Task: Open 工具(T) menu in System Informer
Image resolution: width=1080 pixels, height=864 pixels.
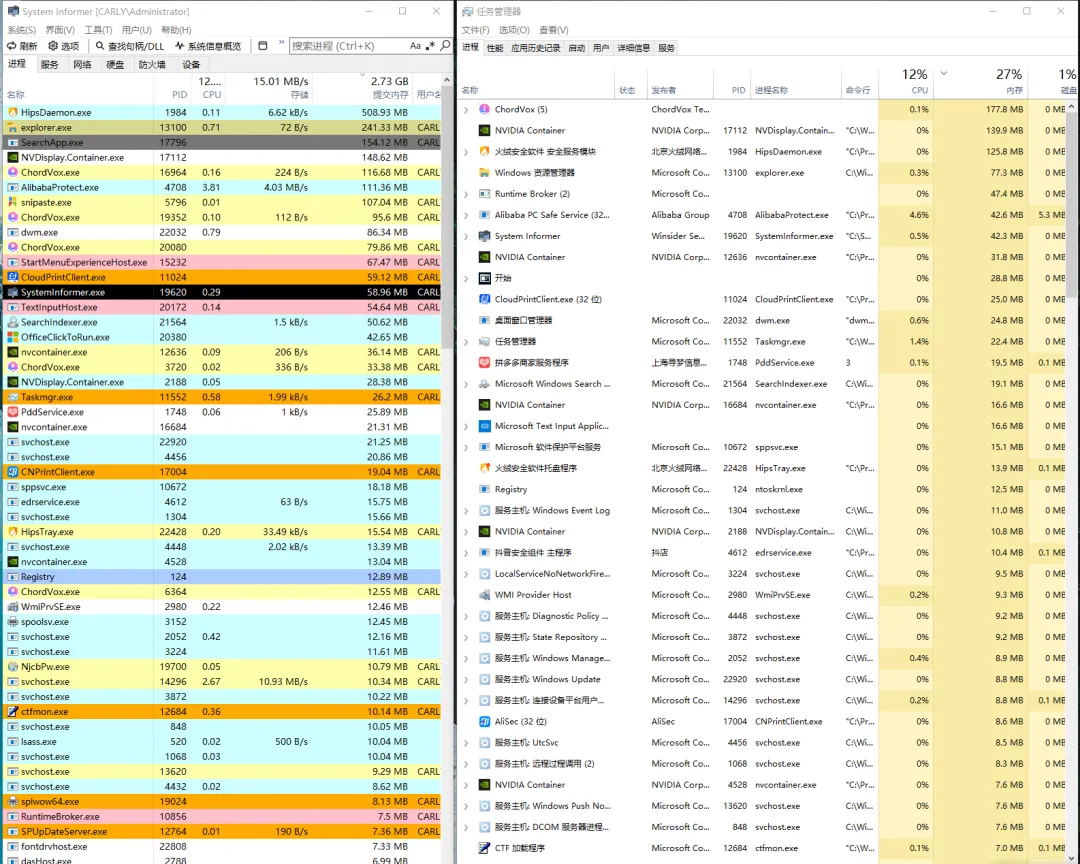Action: 98,30
